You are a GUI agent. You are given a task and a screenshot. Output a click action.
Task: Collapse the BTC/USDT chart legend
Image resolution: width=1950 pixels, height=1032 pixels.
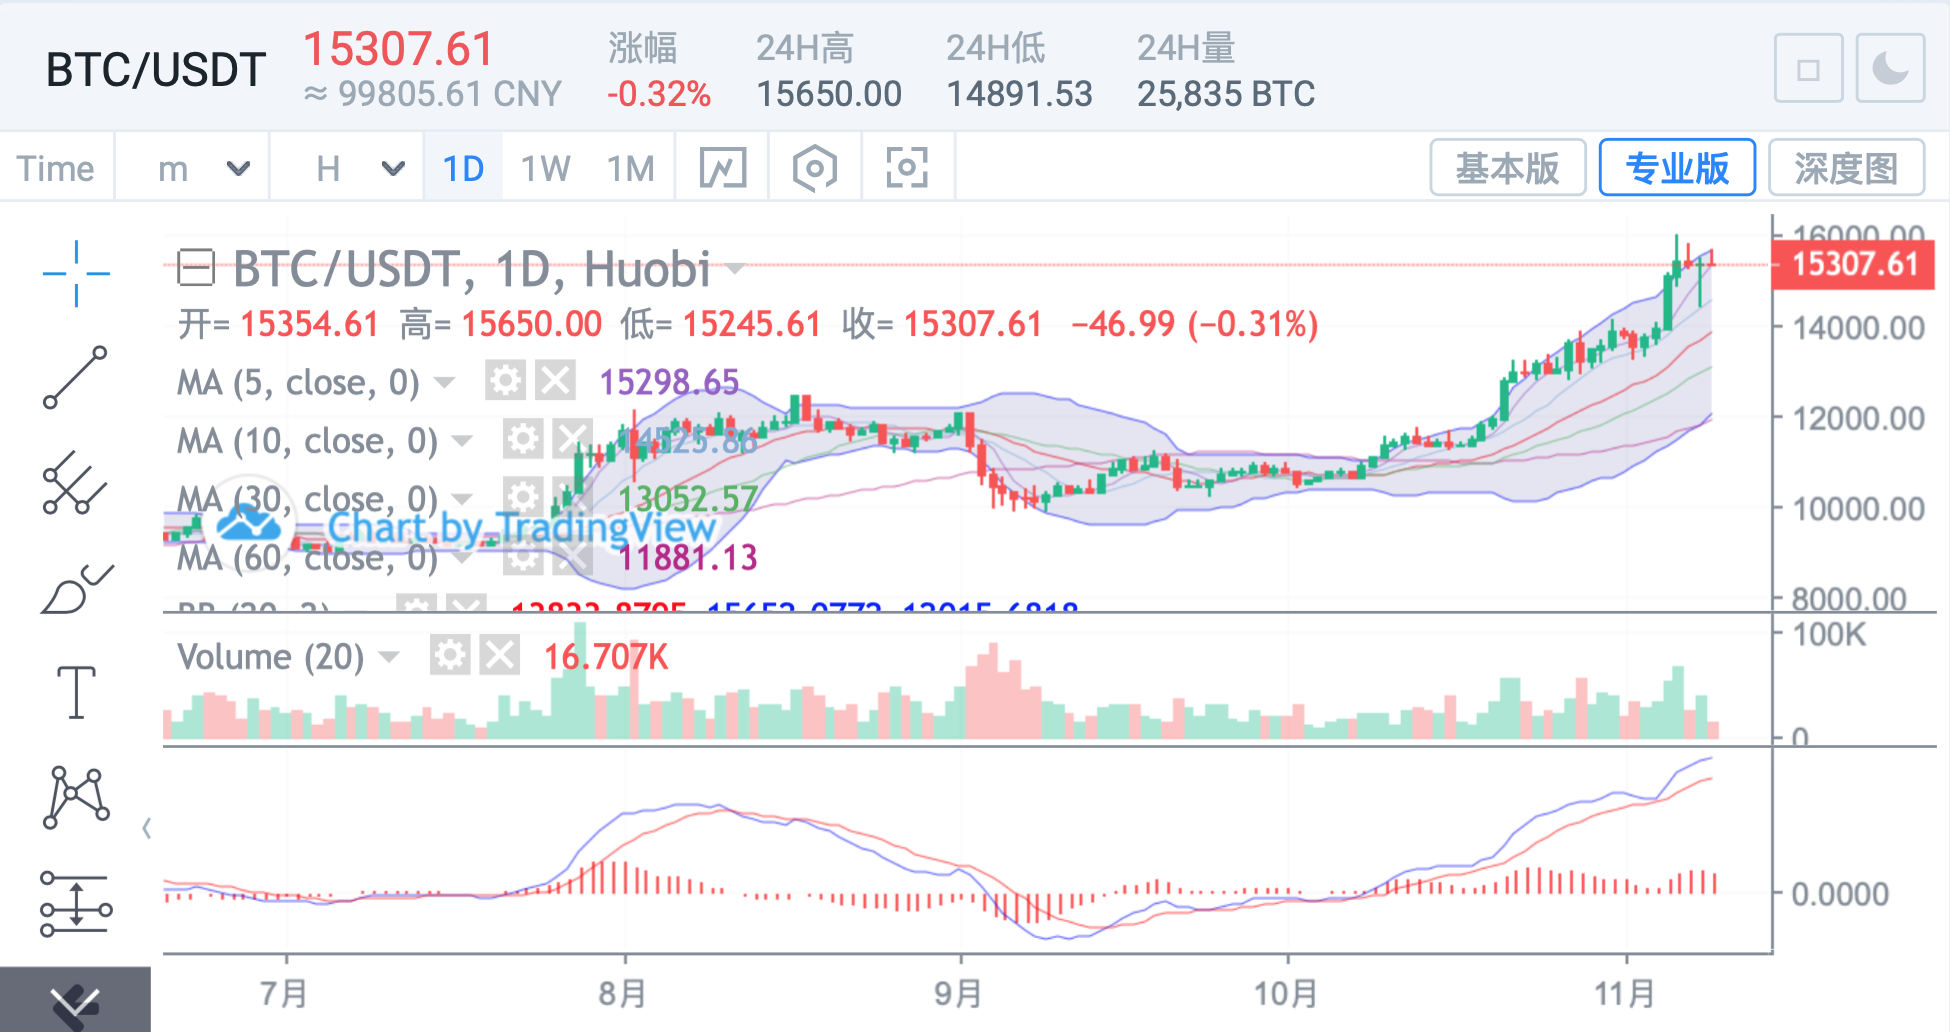tap(196, 268)
